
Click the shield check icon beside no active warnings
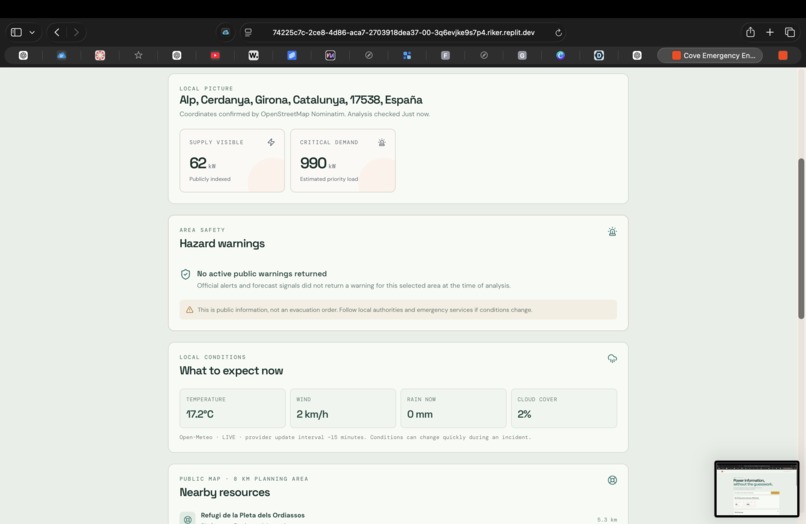point(186,275)
